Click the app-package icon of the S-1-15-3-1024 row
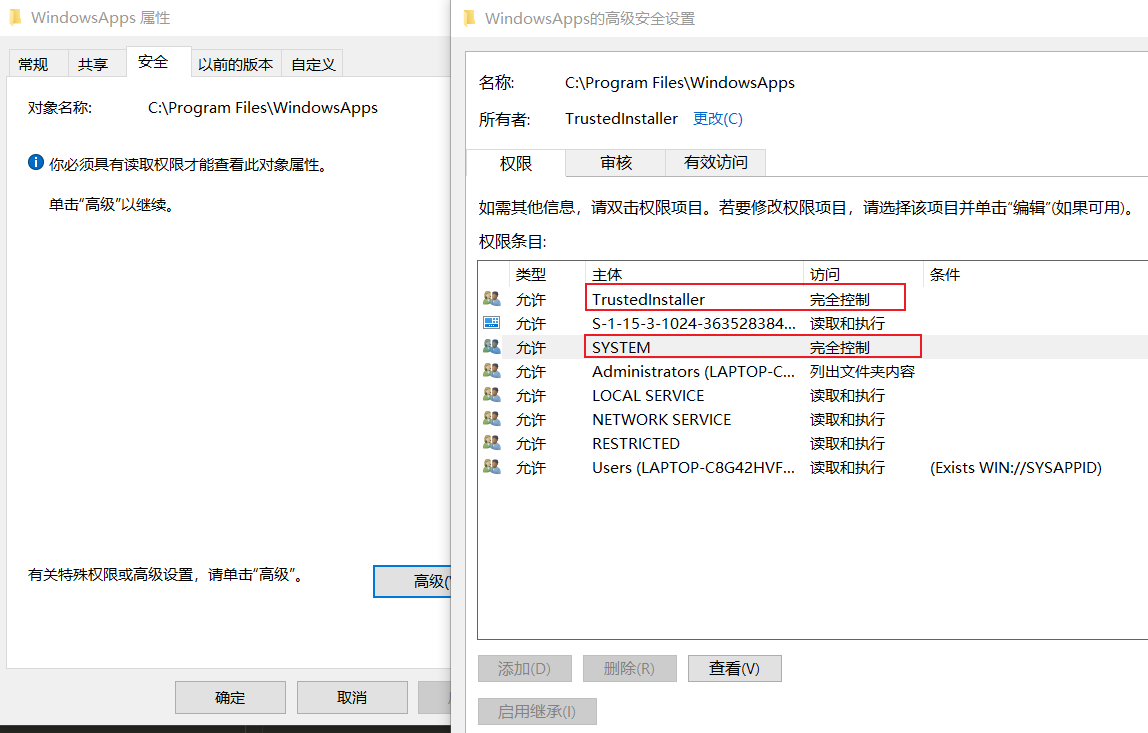 (x=491, y=323)
